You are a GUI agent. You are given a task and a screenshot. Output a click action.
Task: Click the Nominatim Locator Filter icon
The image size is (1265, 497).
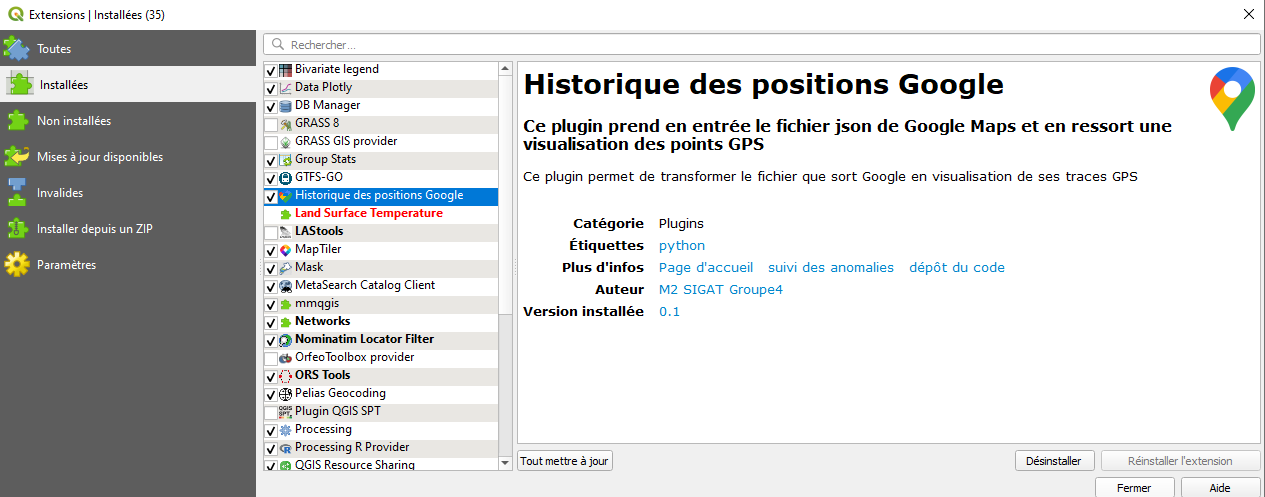pyautogui.click(x=285, y=340)
